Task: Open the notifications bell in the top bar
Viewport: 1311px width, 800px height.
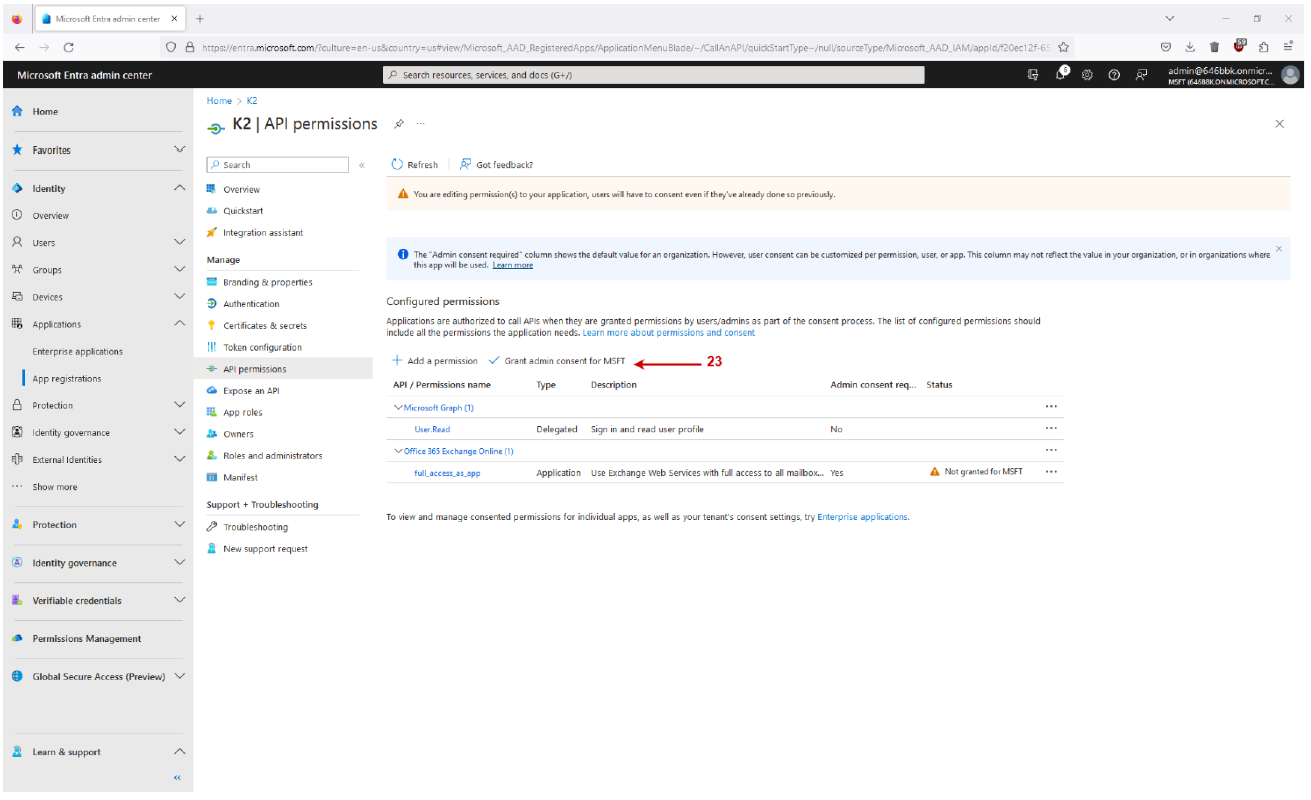Action: 1062,75
